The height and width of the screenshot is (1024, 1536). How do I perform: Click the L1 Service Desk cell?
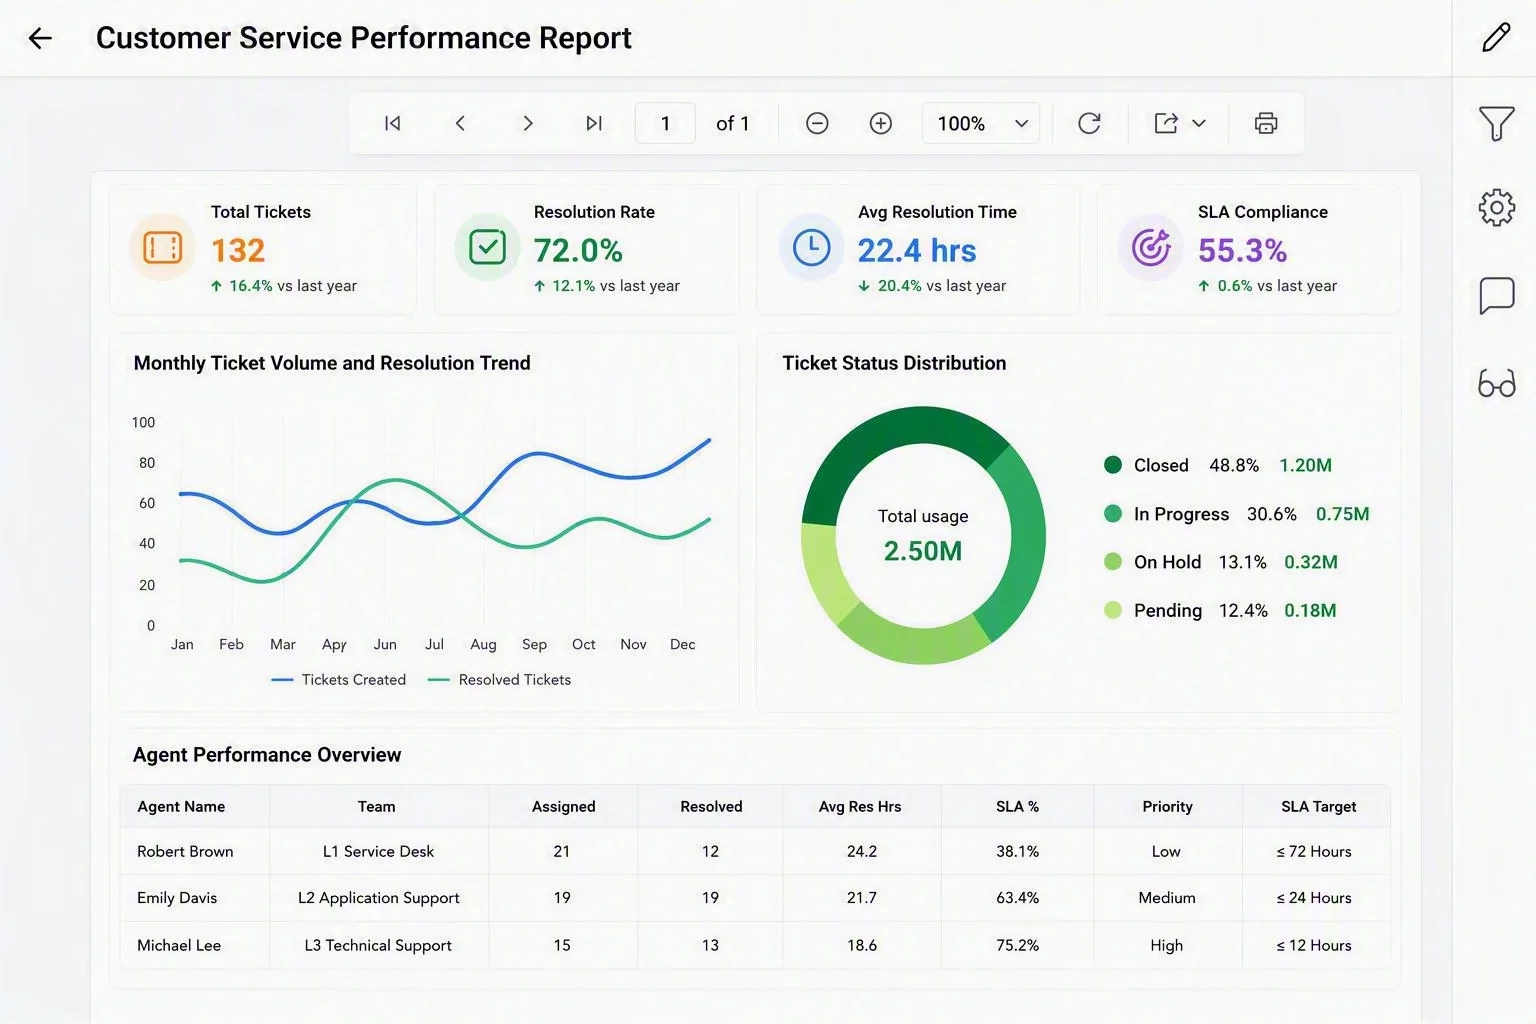[x=378, y=852]
